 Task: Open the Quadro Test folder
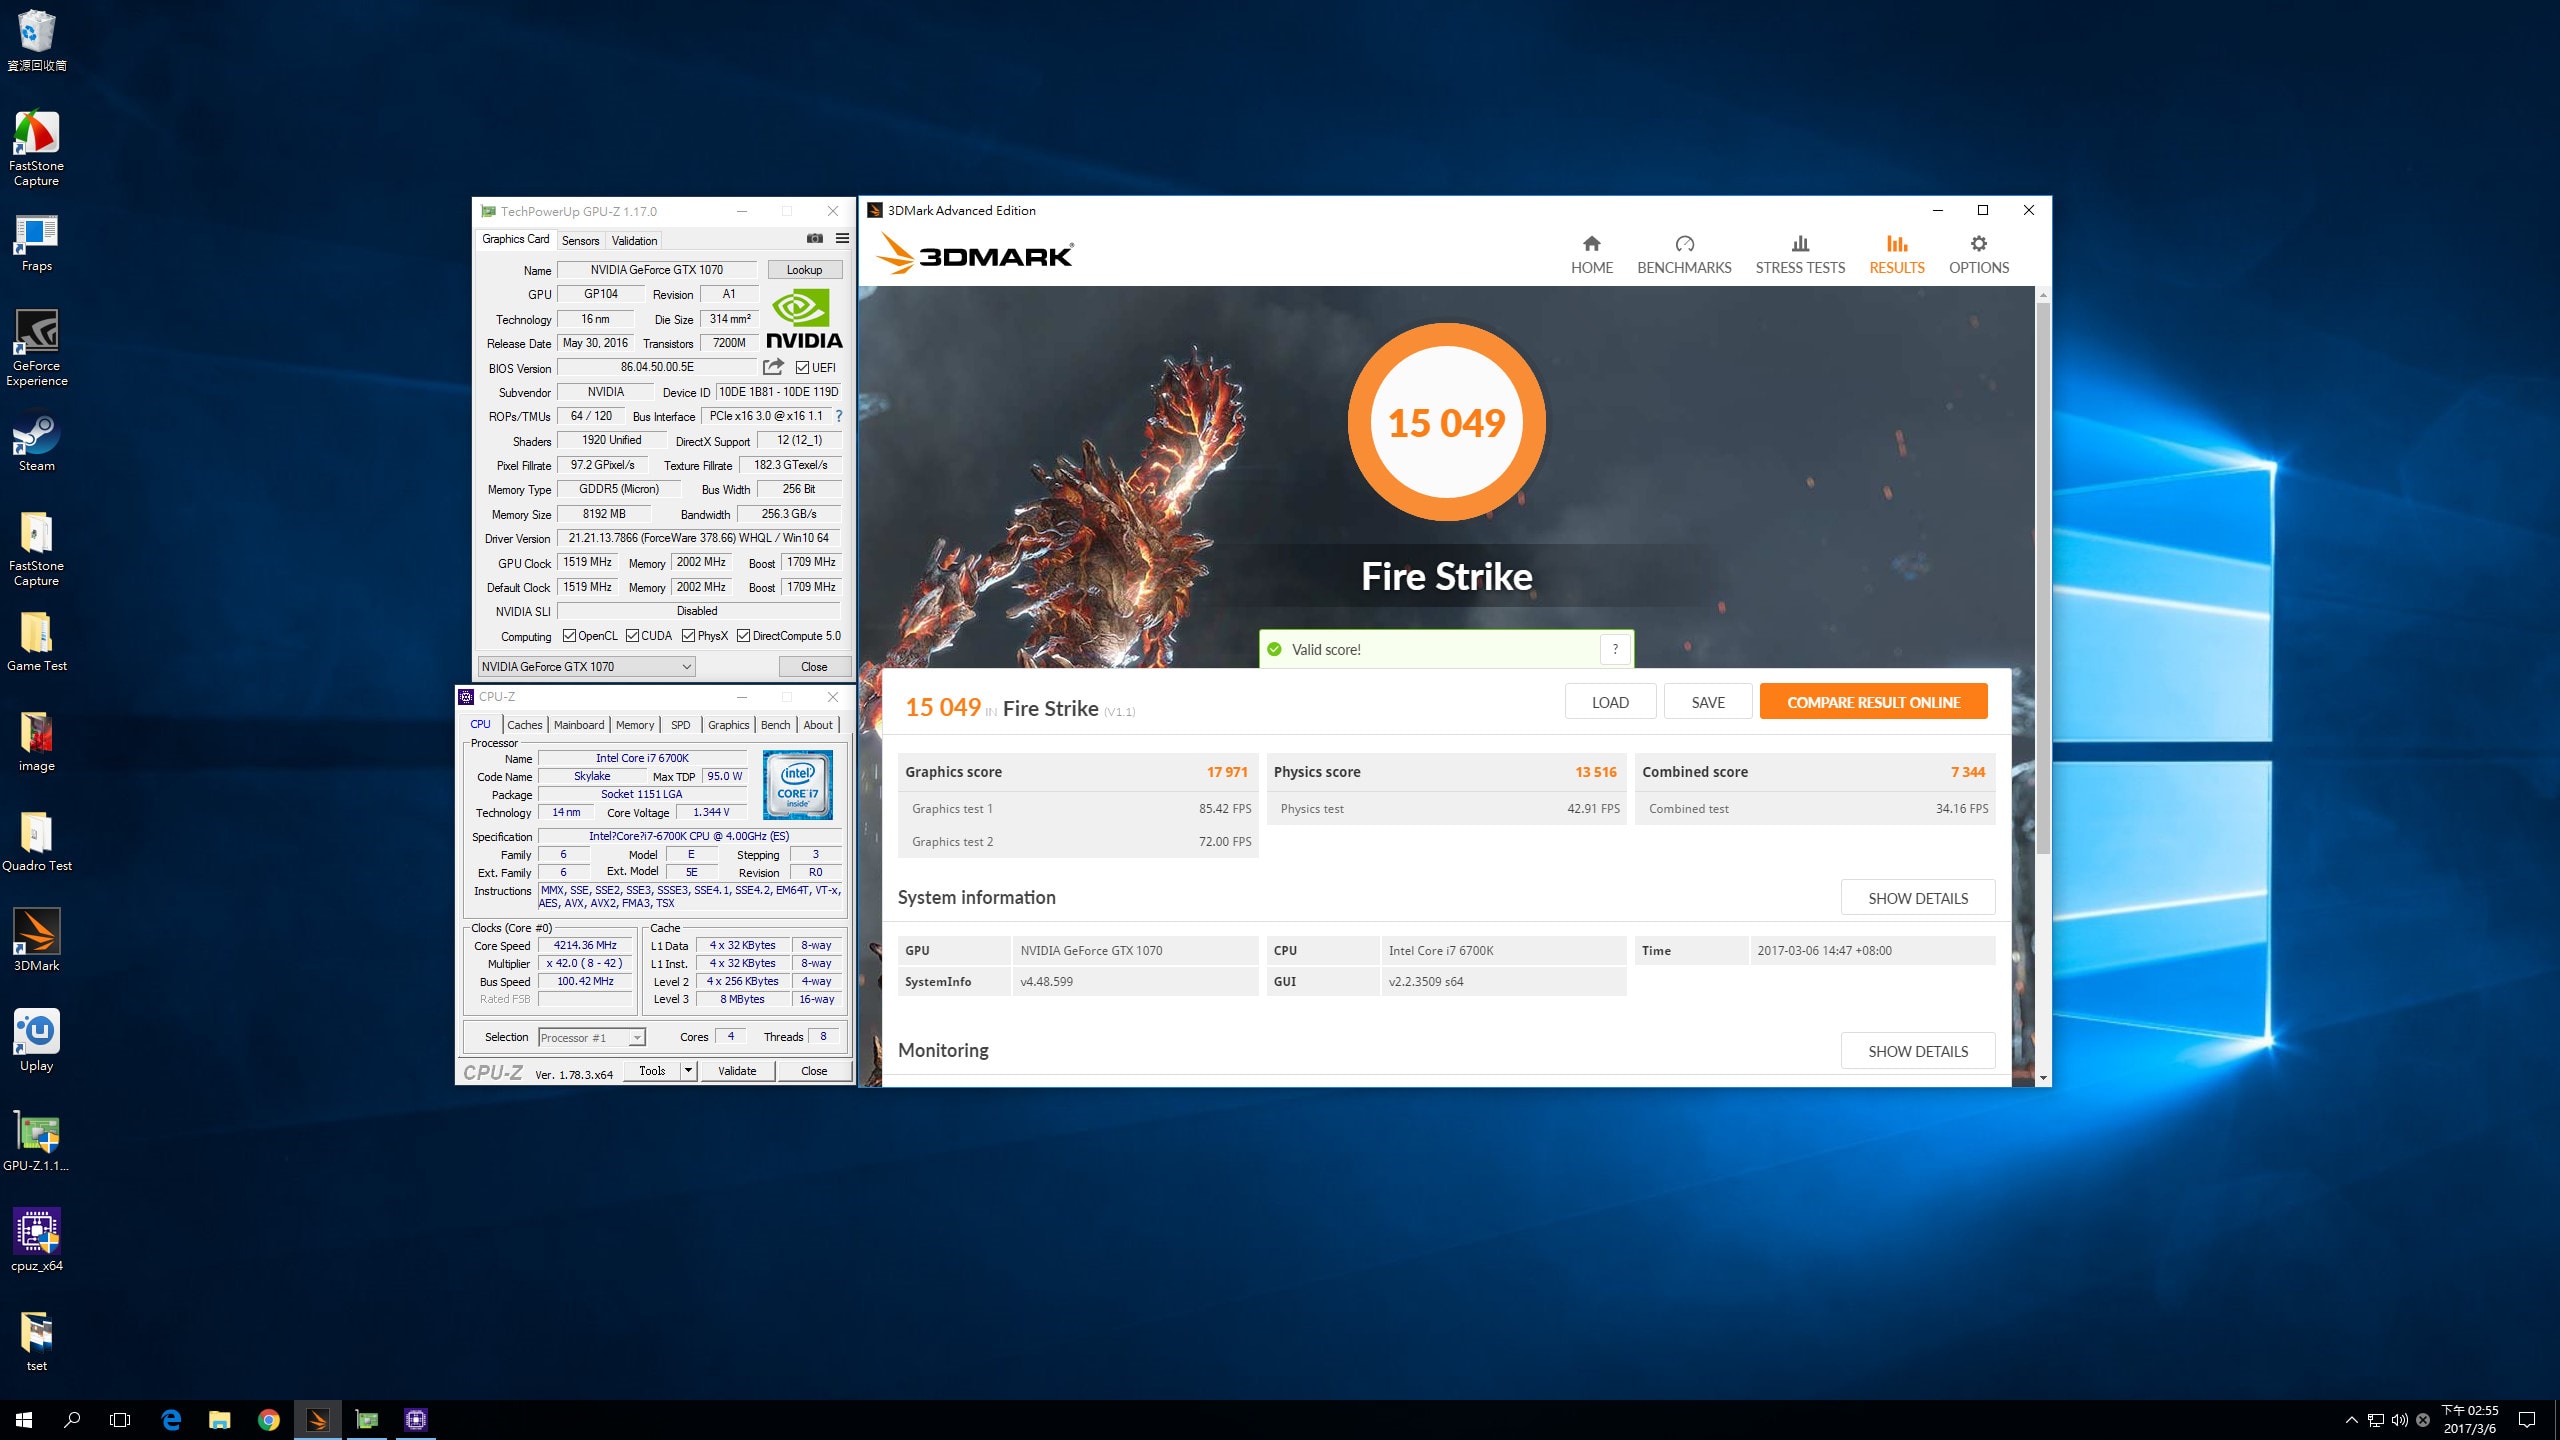coord(36,842)
